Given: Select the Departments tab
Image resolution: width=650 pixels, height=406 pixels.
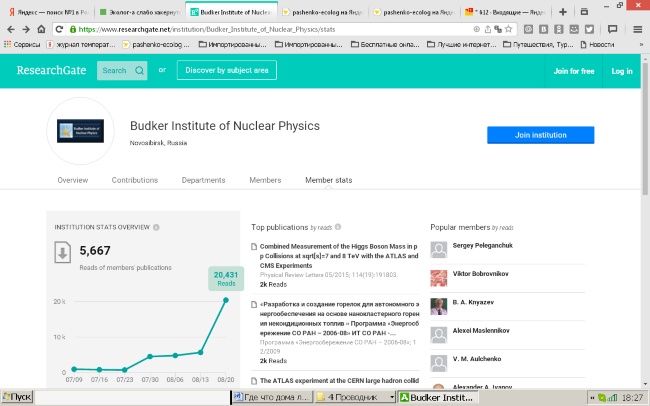Looking at the screenshot, I should pos(203,180).
